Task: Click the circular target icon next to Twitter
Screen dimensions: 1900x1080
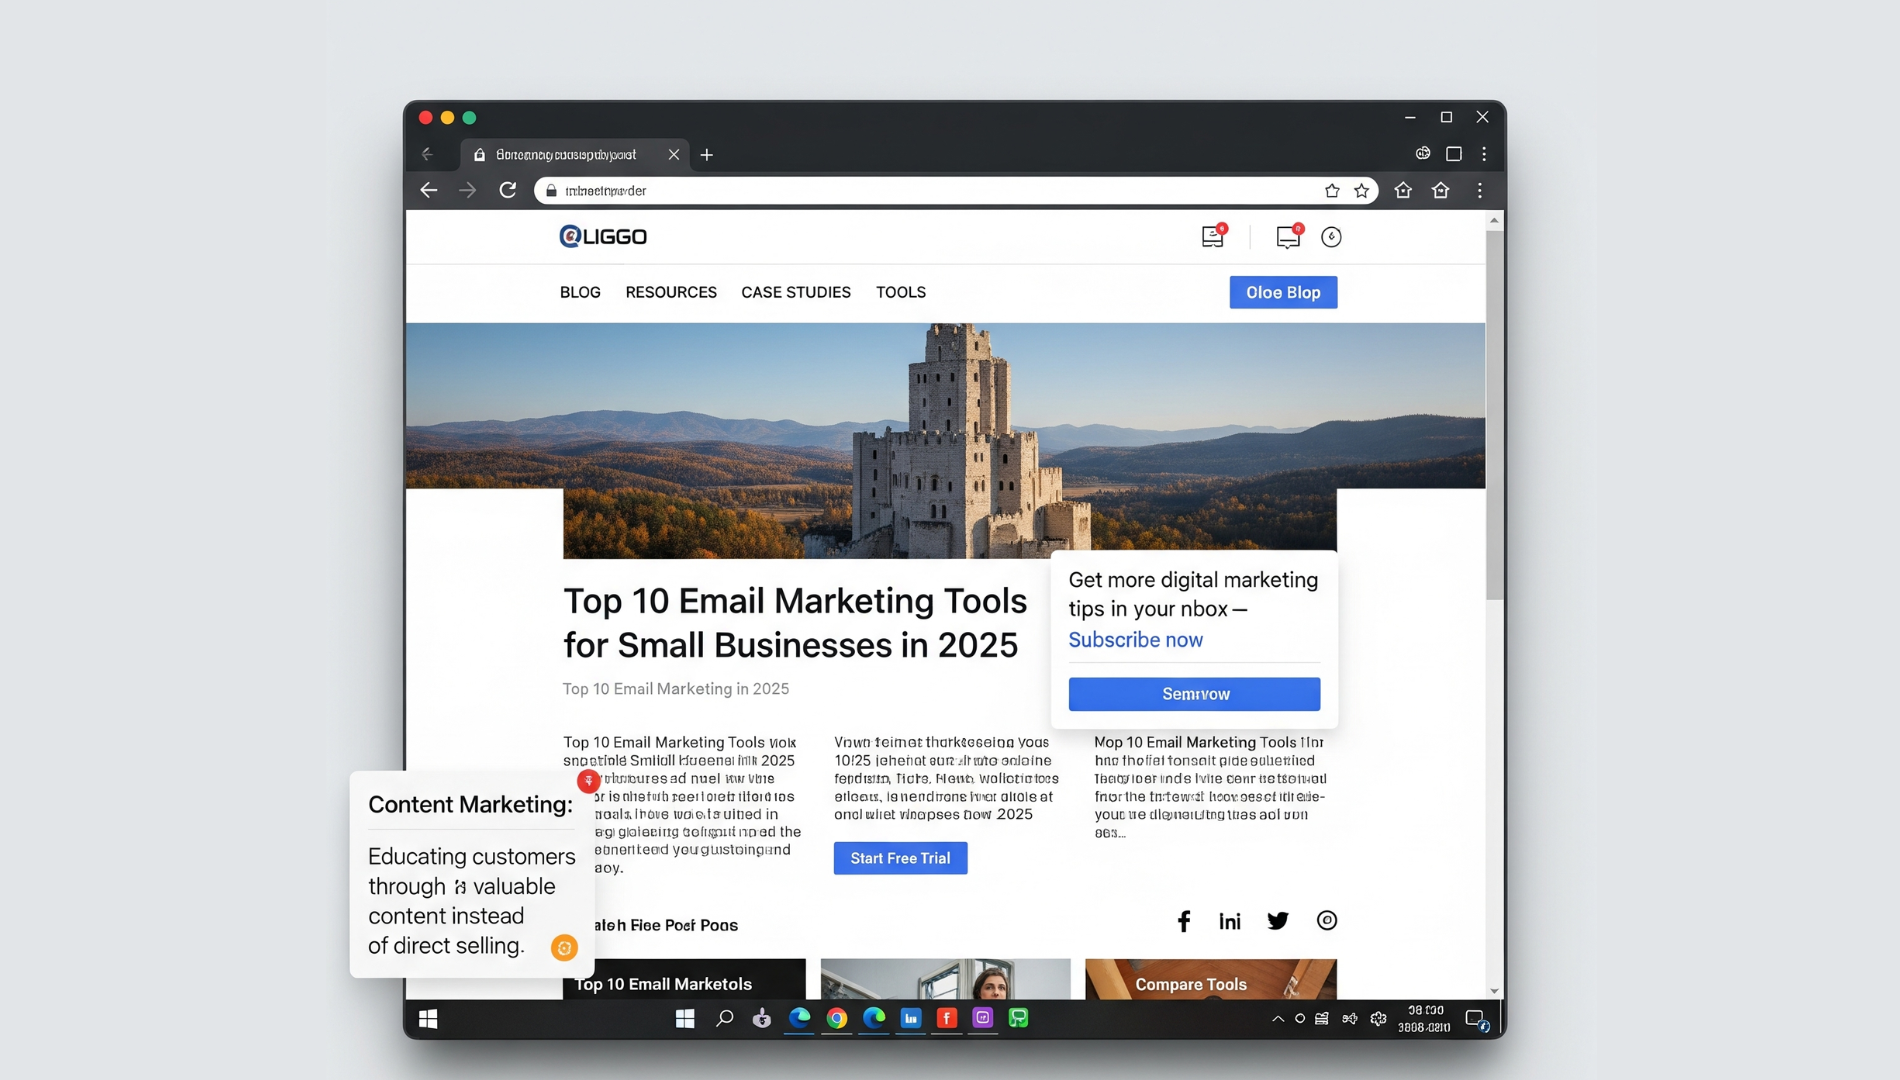Action: click(1327, 921)
